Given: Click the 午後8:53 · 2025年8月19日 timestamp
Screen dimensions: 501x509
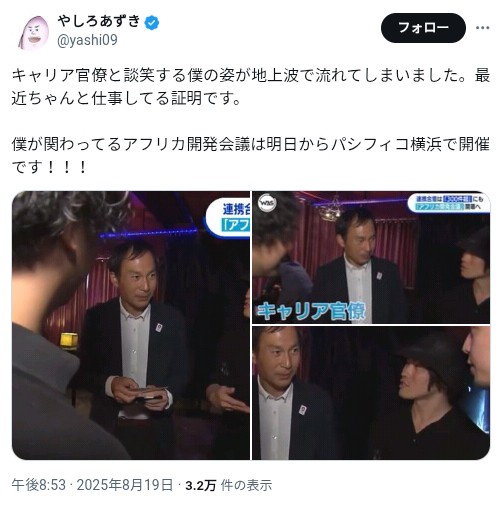Looking at the screenshot, I should (x=92, y=485).
